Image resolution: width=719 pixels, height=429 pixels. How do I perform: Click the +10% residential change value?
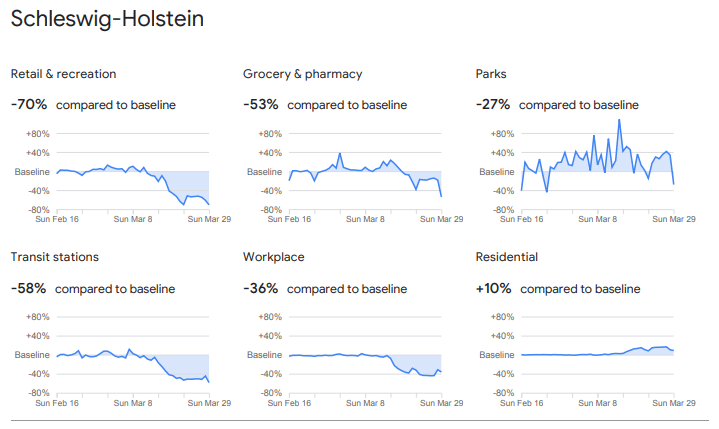[x=493, y=288]
